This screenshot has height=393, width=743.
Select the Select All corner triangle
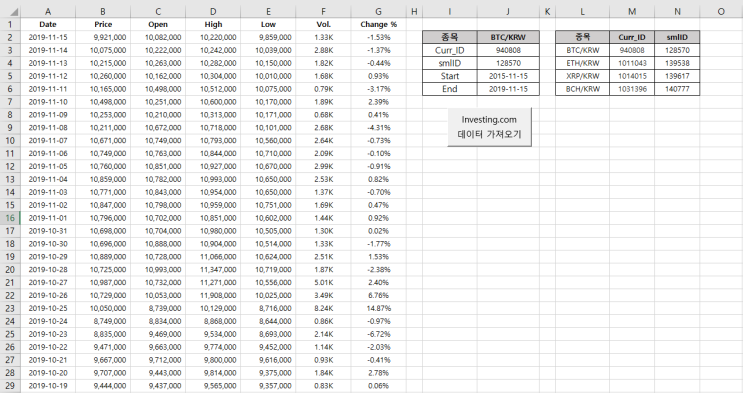coord(14,11)
